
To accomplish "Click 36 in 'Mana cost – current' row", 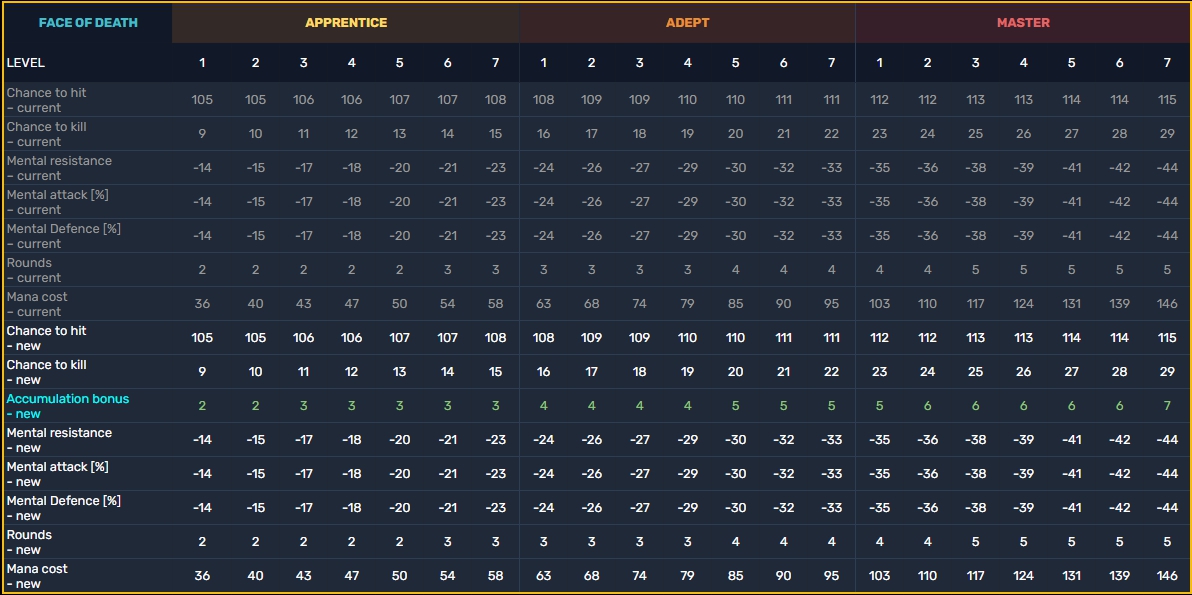I will [202, 304].
